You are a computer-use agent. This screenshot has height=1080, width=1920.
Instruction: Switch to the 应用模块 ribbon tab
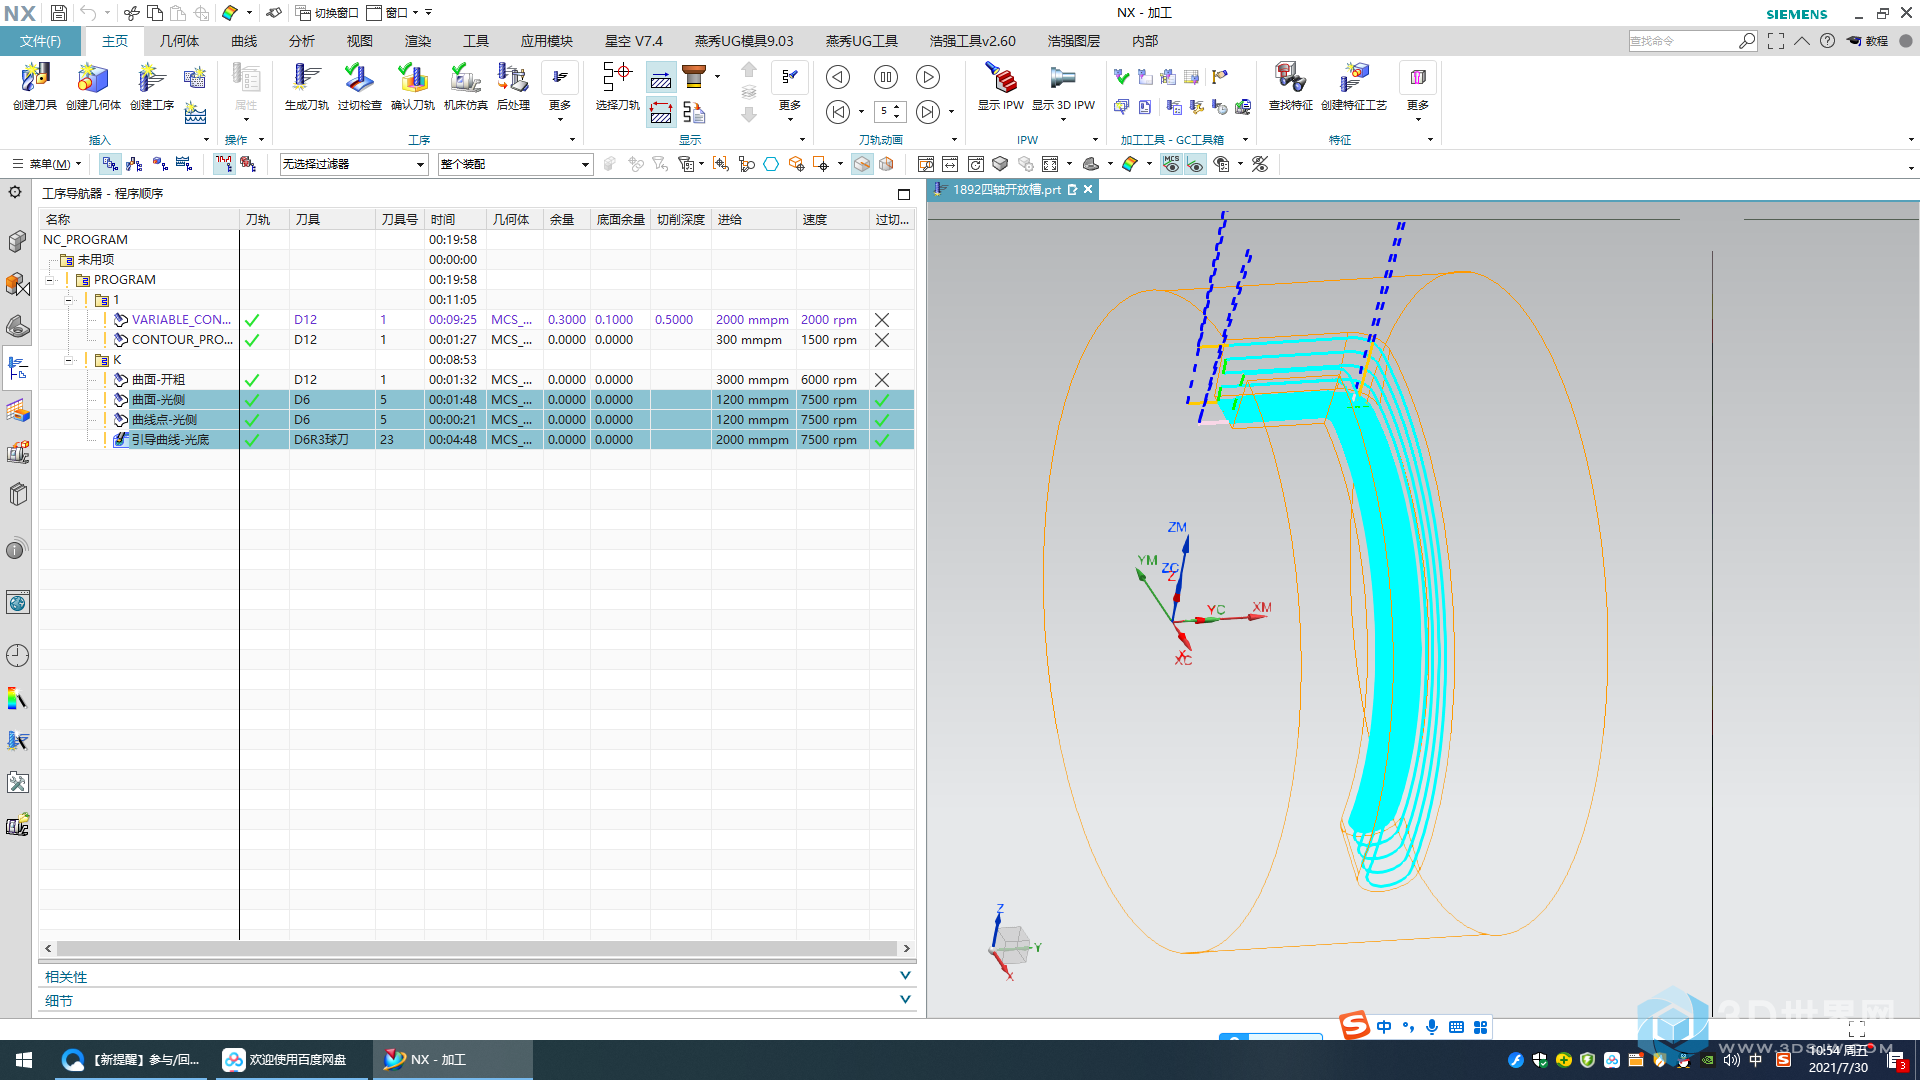click(x=546, y=41)
